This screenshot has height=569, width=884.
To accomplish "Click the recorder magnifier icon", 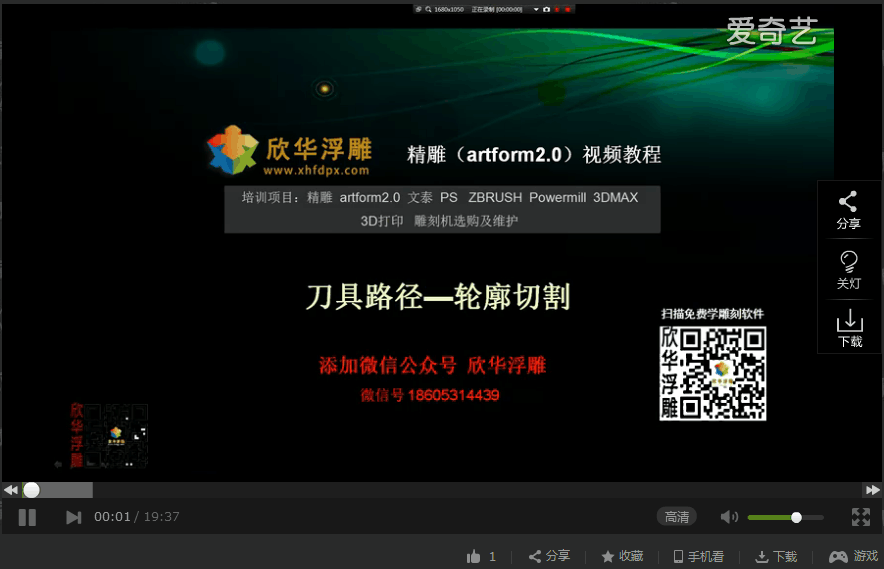I will pos(428,10).
